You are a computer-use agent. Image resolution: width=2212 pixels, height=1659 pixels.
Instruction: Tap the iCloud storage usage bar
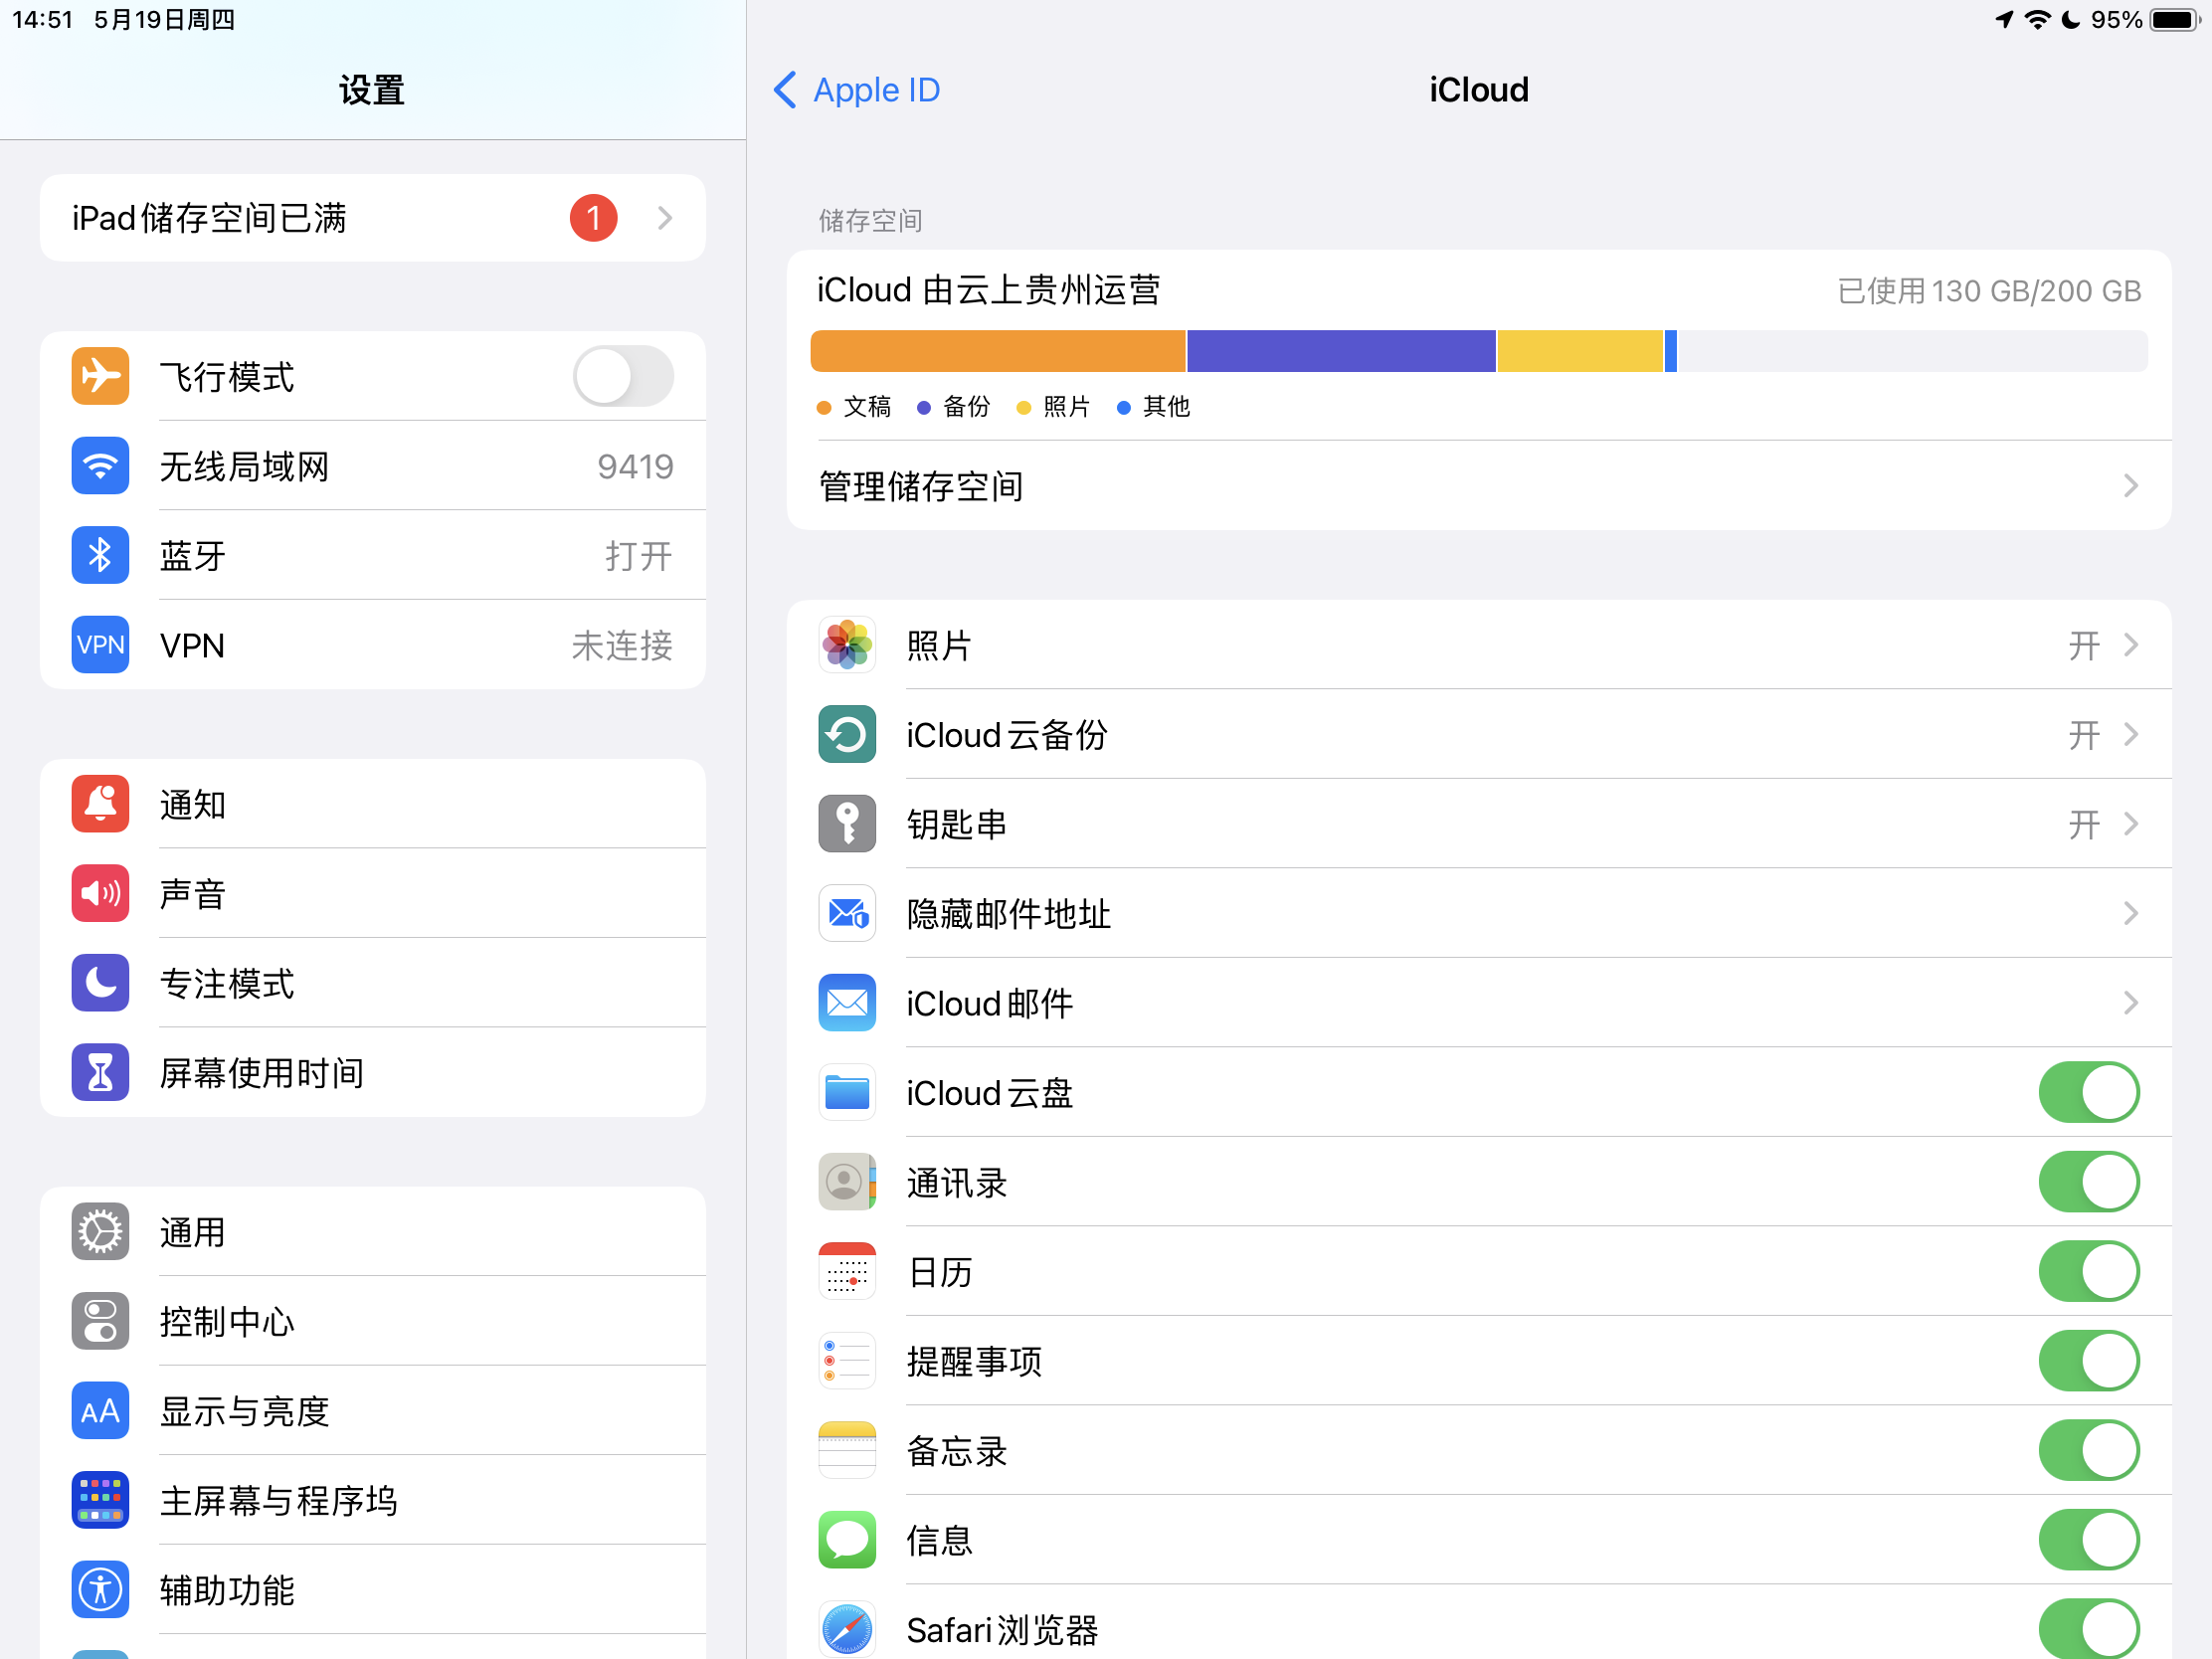pos(1478,351)
